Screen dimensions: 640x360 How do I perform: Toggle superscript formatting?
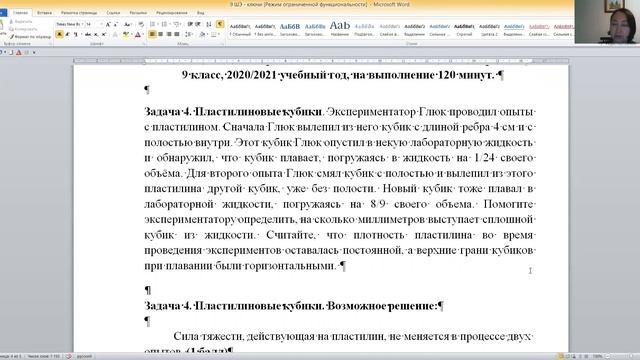click(x=104, y=35)
